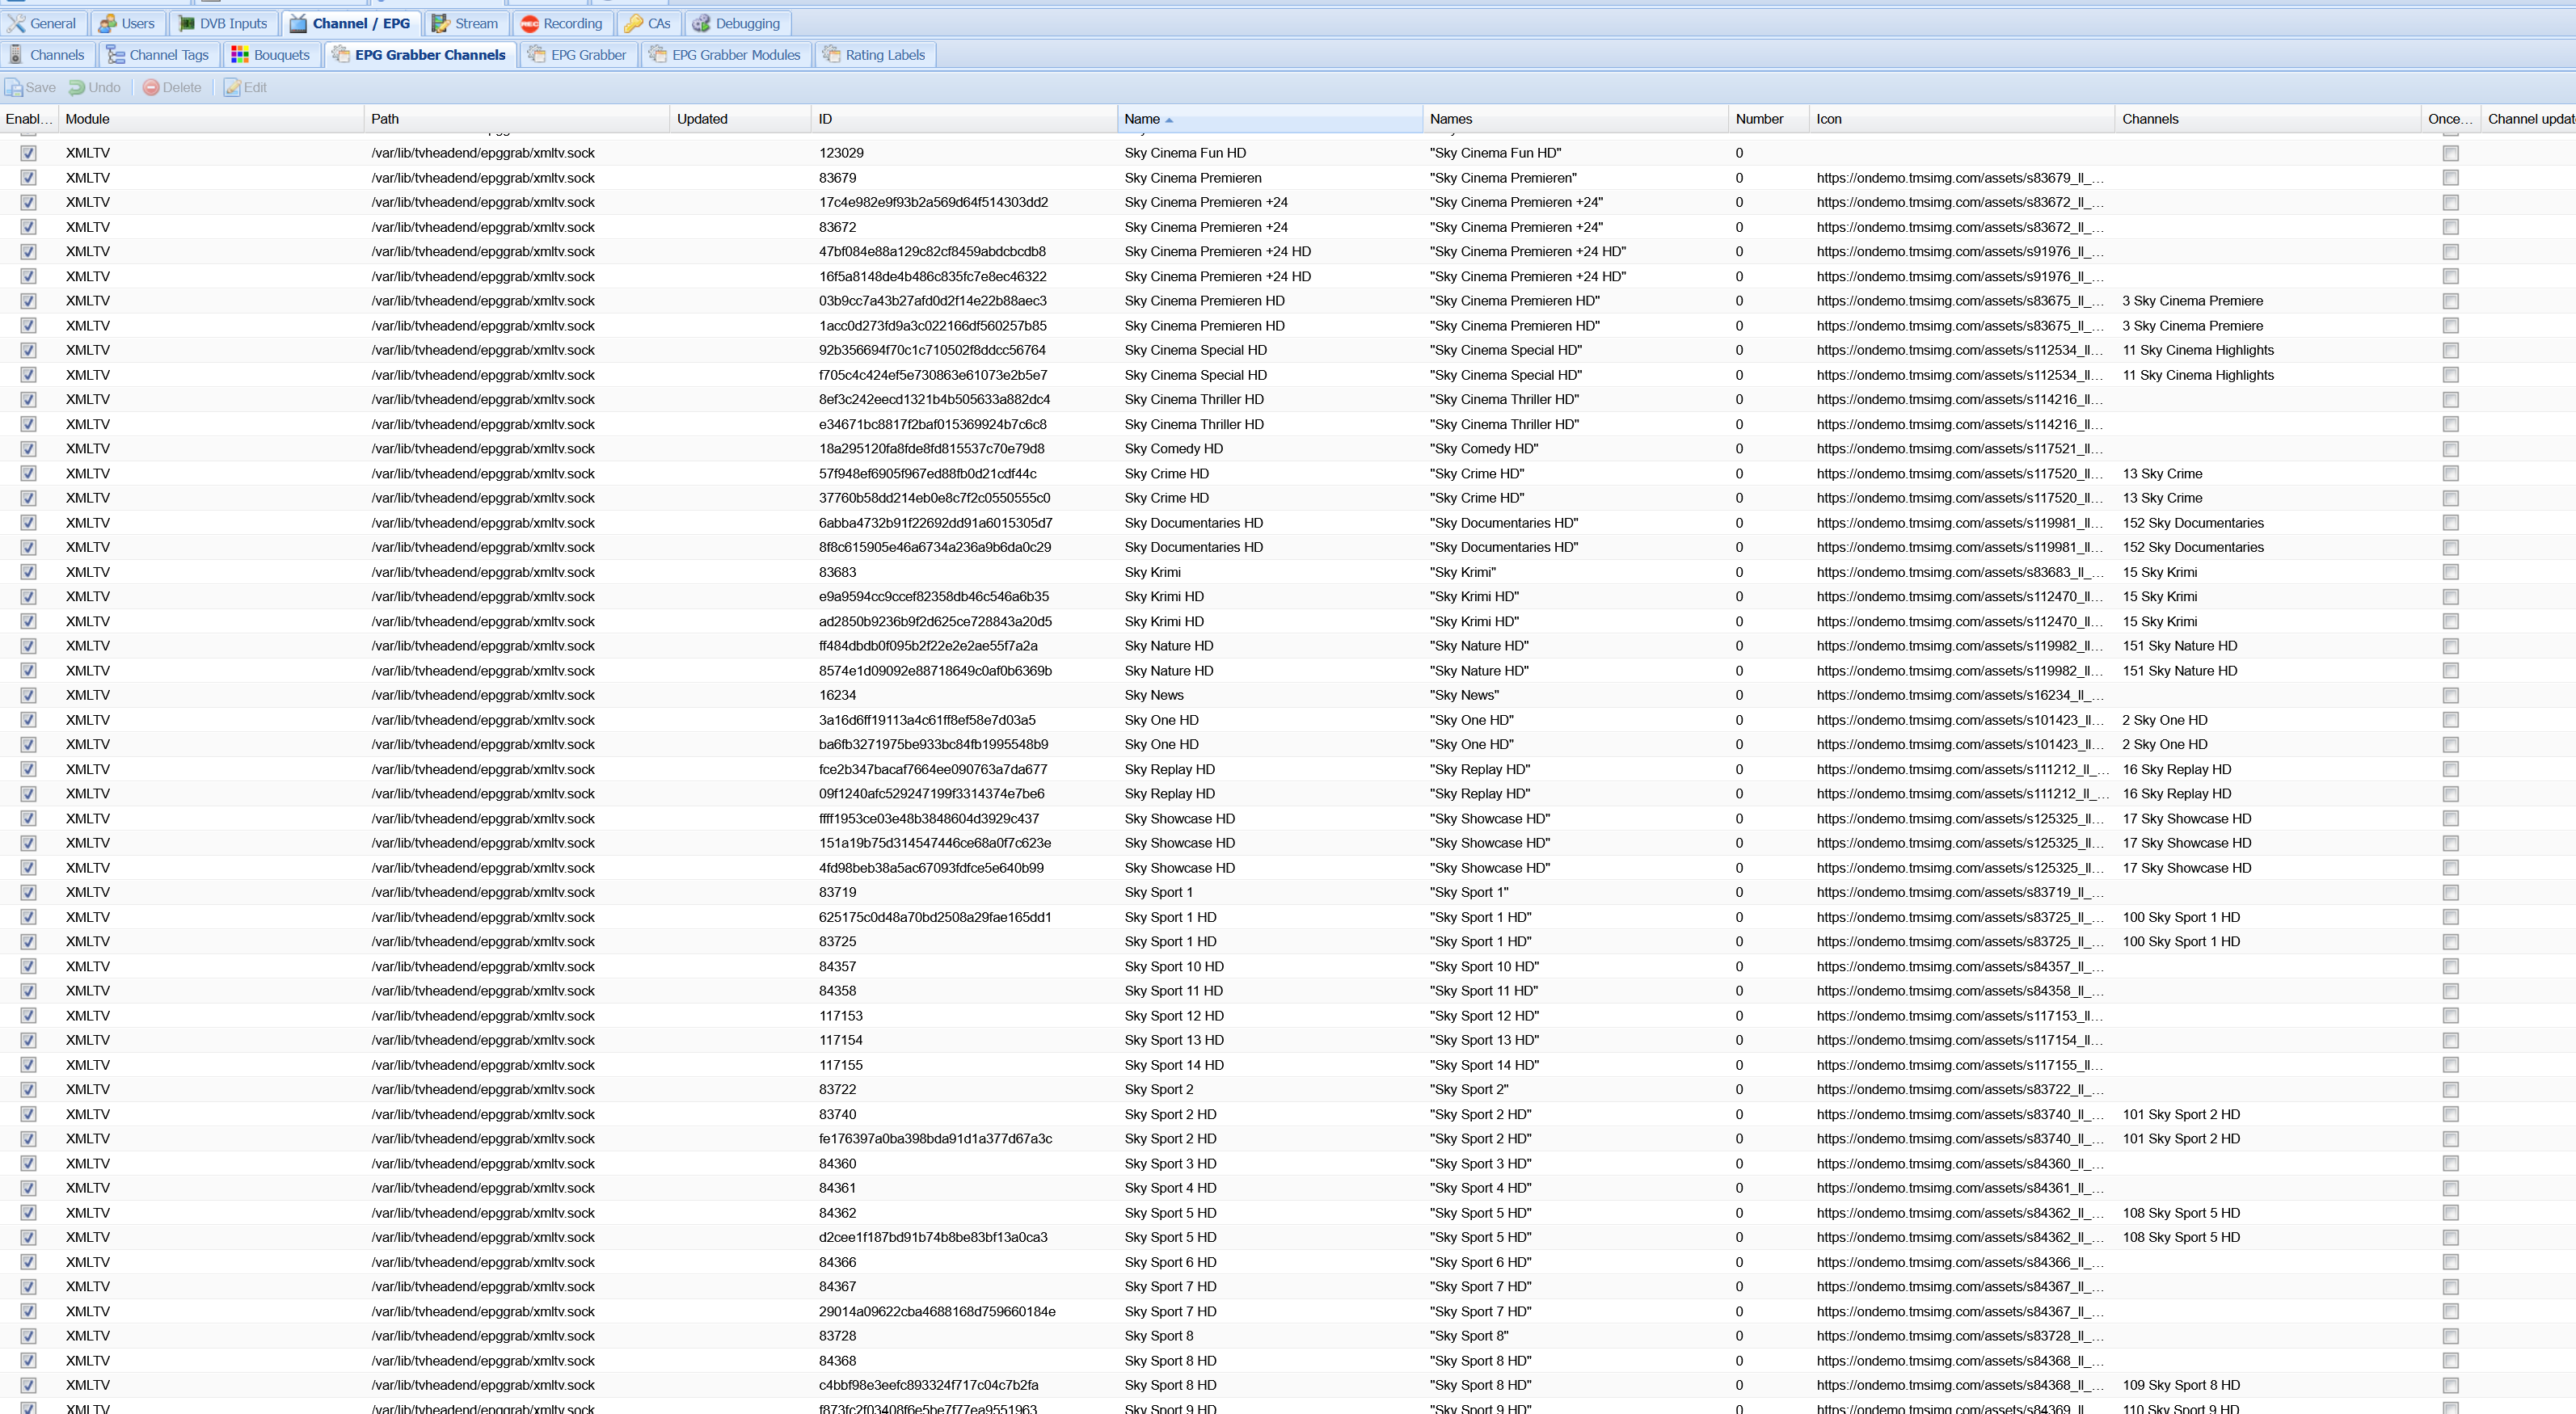Select the "Sky Sport 6 HD" names cell
2576x1414 pixels.
point(1576,1262)
